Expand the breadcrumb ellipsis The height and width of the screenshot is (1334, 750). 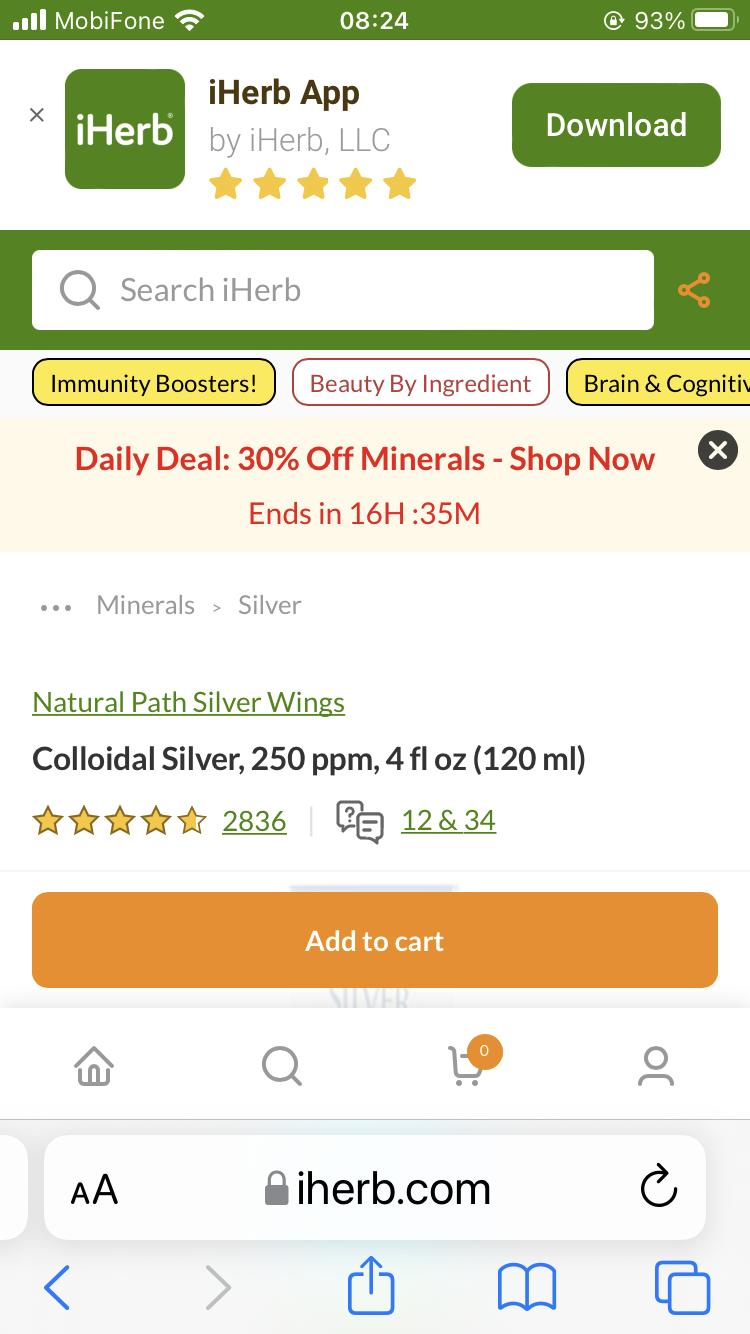55,607
